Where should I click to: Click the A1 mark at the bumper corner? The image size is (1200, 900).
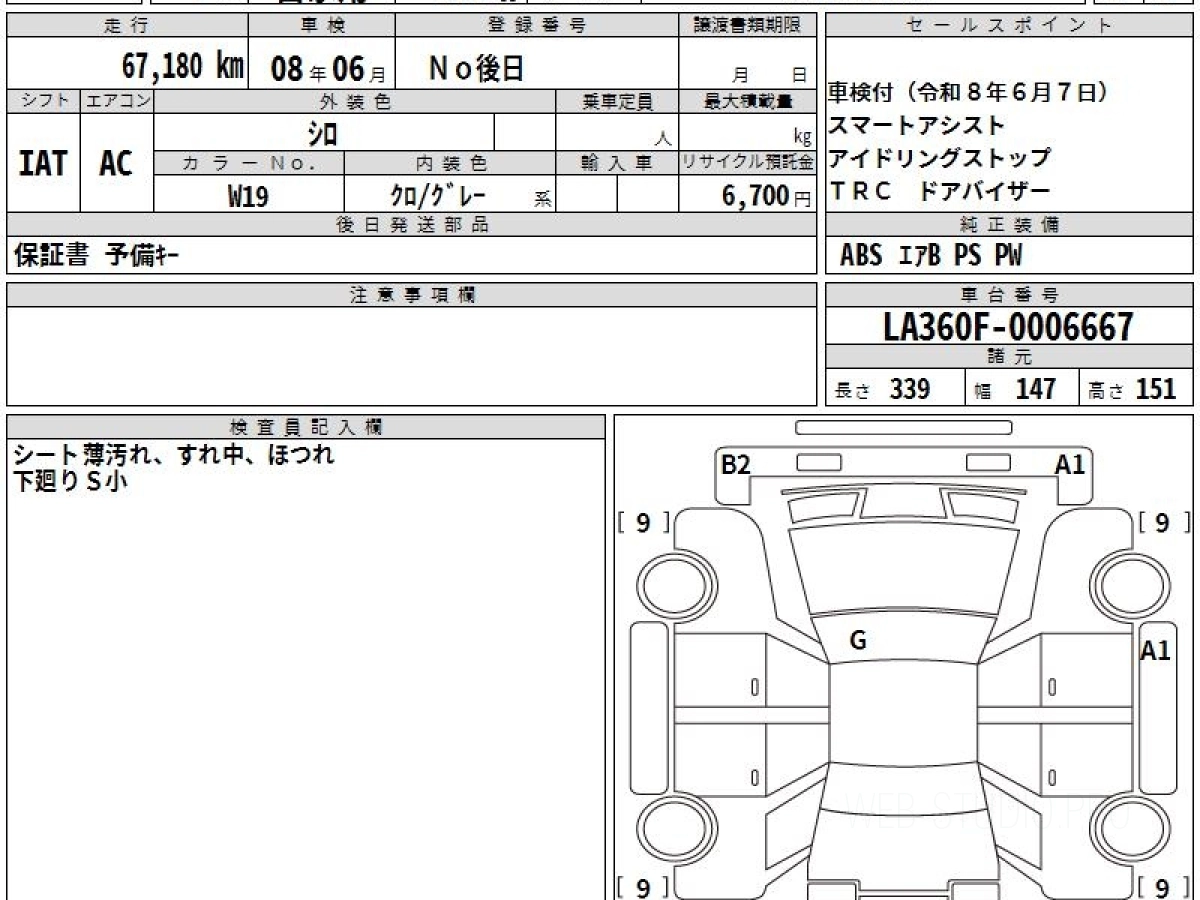tap(1070, 464)
